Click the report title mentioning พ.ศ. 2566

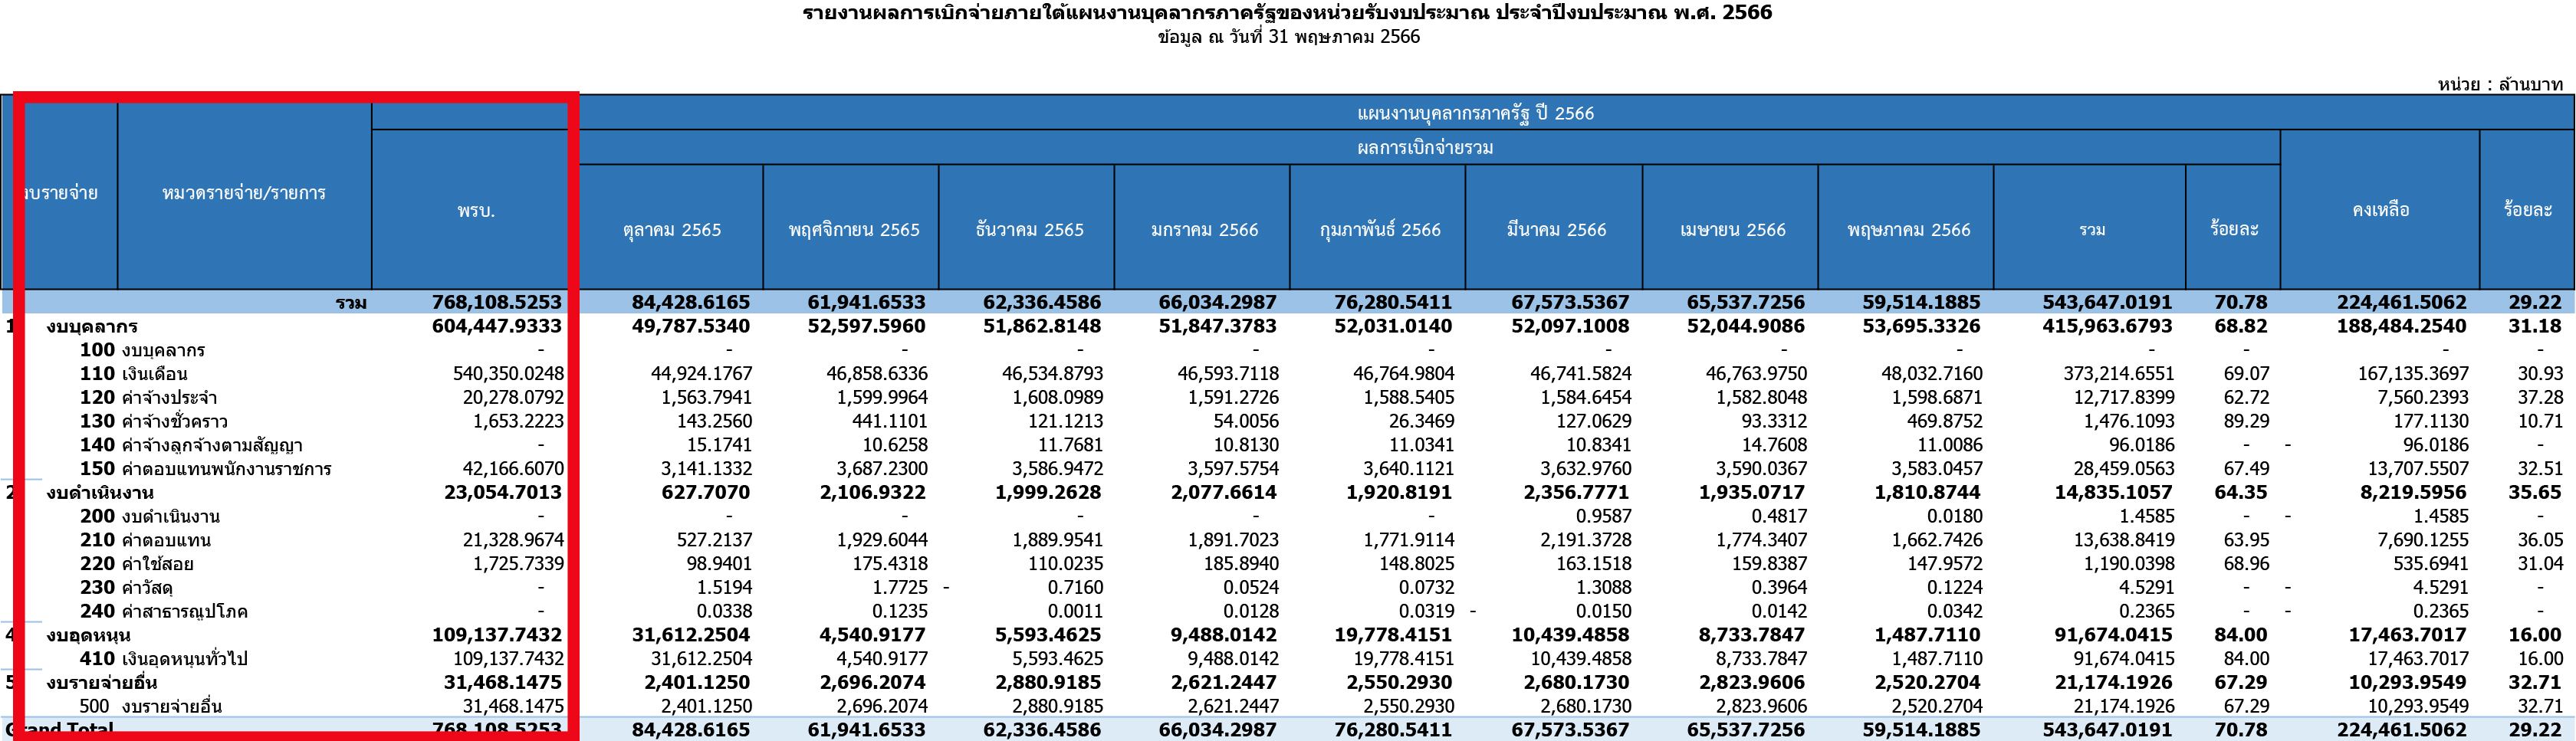coord(1287,13)
